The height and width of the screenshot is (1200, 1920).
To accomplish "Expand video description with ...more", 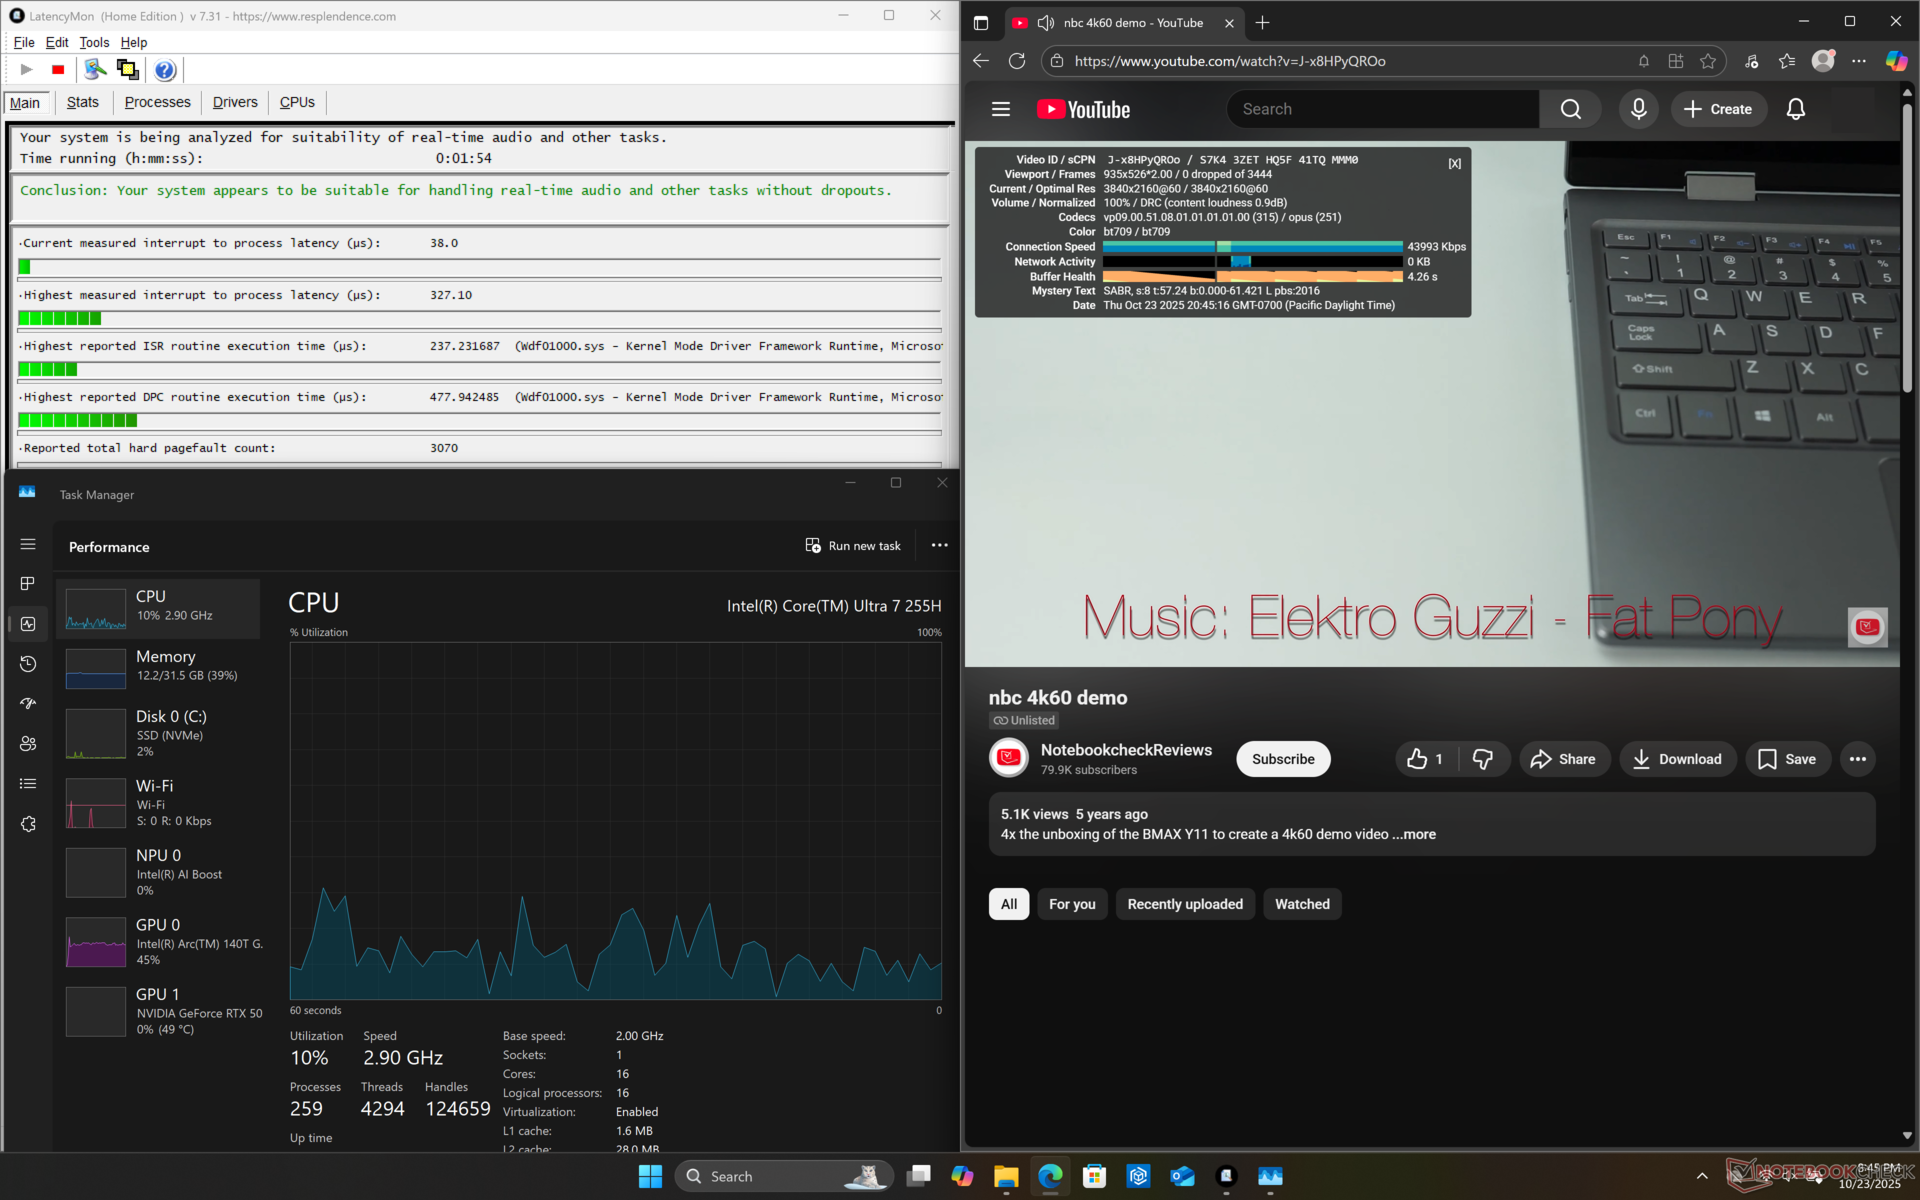I will [1414, 834].
